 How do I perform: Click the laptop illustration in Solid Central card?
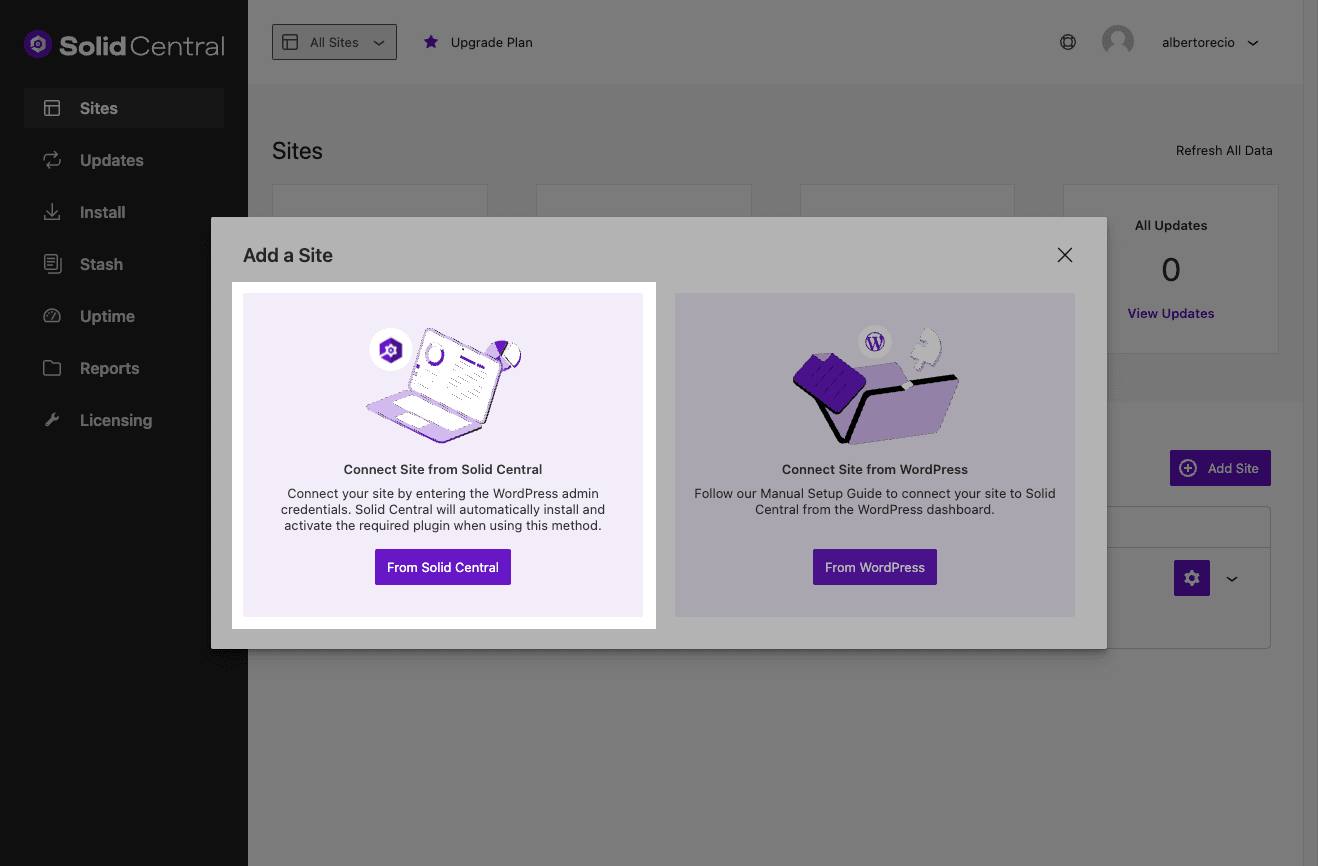444,385
